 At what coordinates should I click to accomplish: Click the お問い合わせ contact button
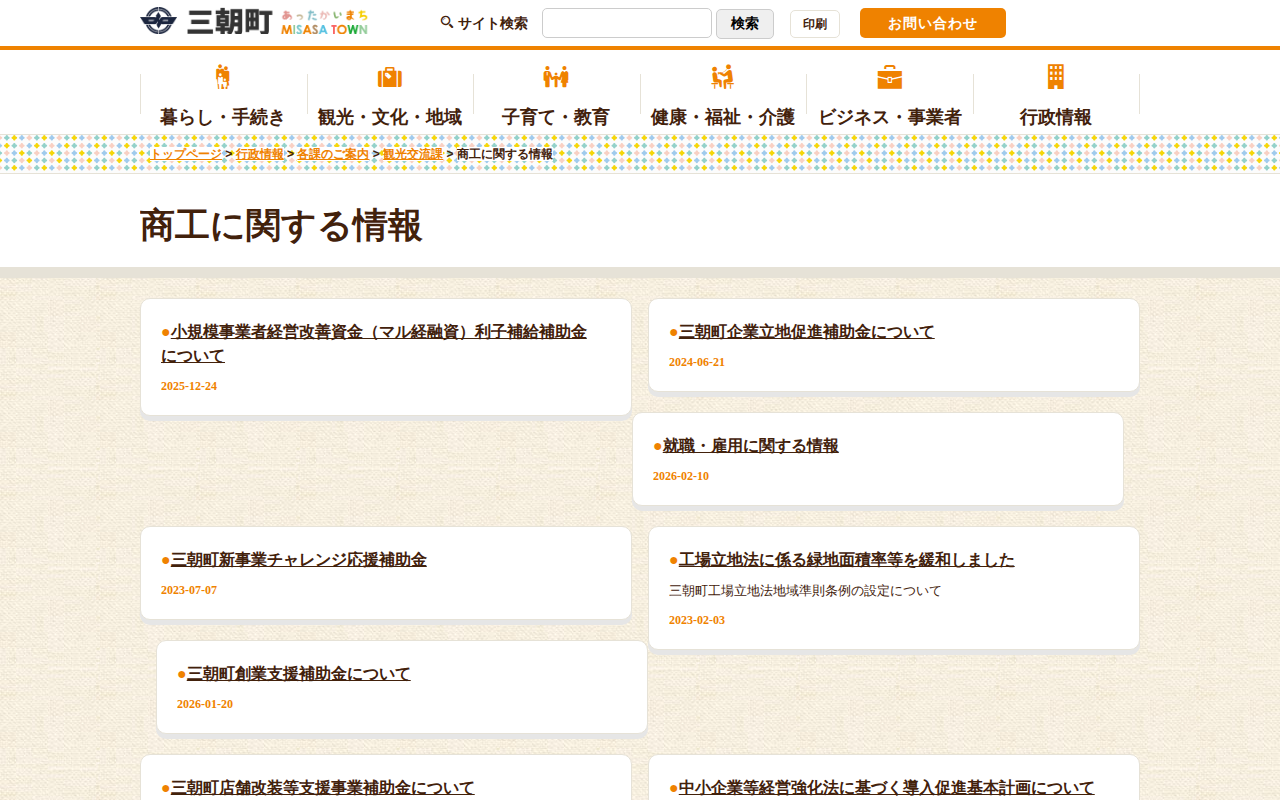coord(933,23)
